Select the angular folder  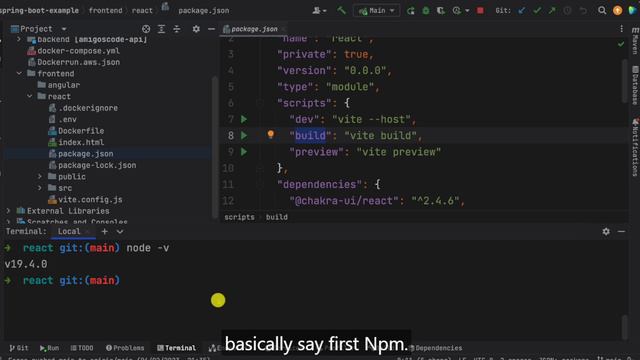tap(59, 85)
